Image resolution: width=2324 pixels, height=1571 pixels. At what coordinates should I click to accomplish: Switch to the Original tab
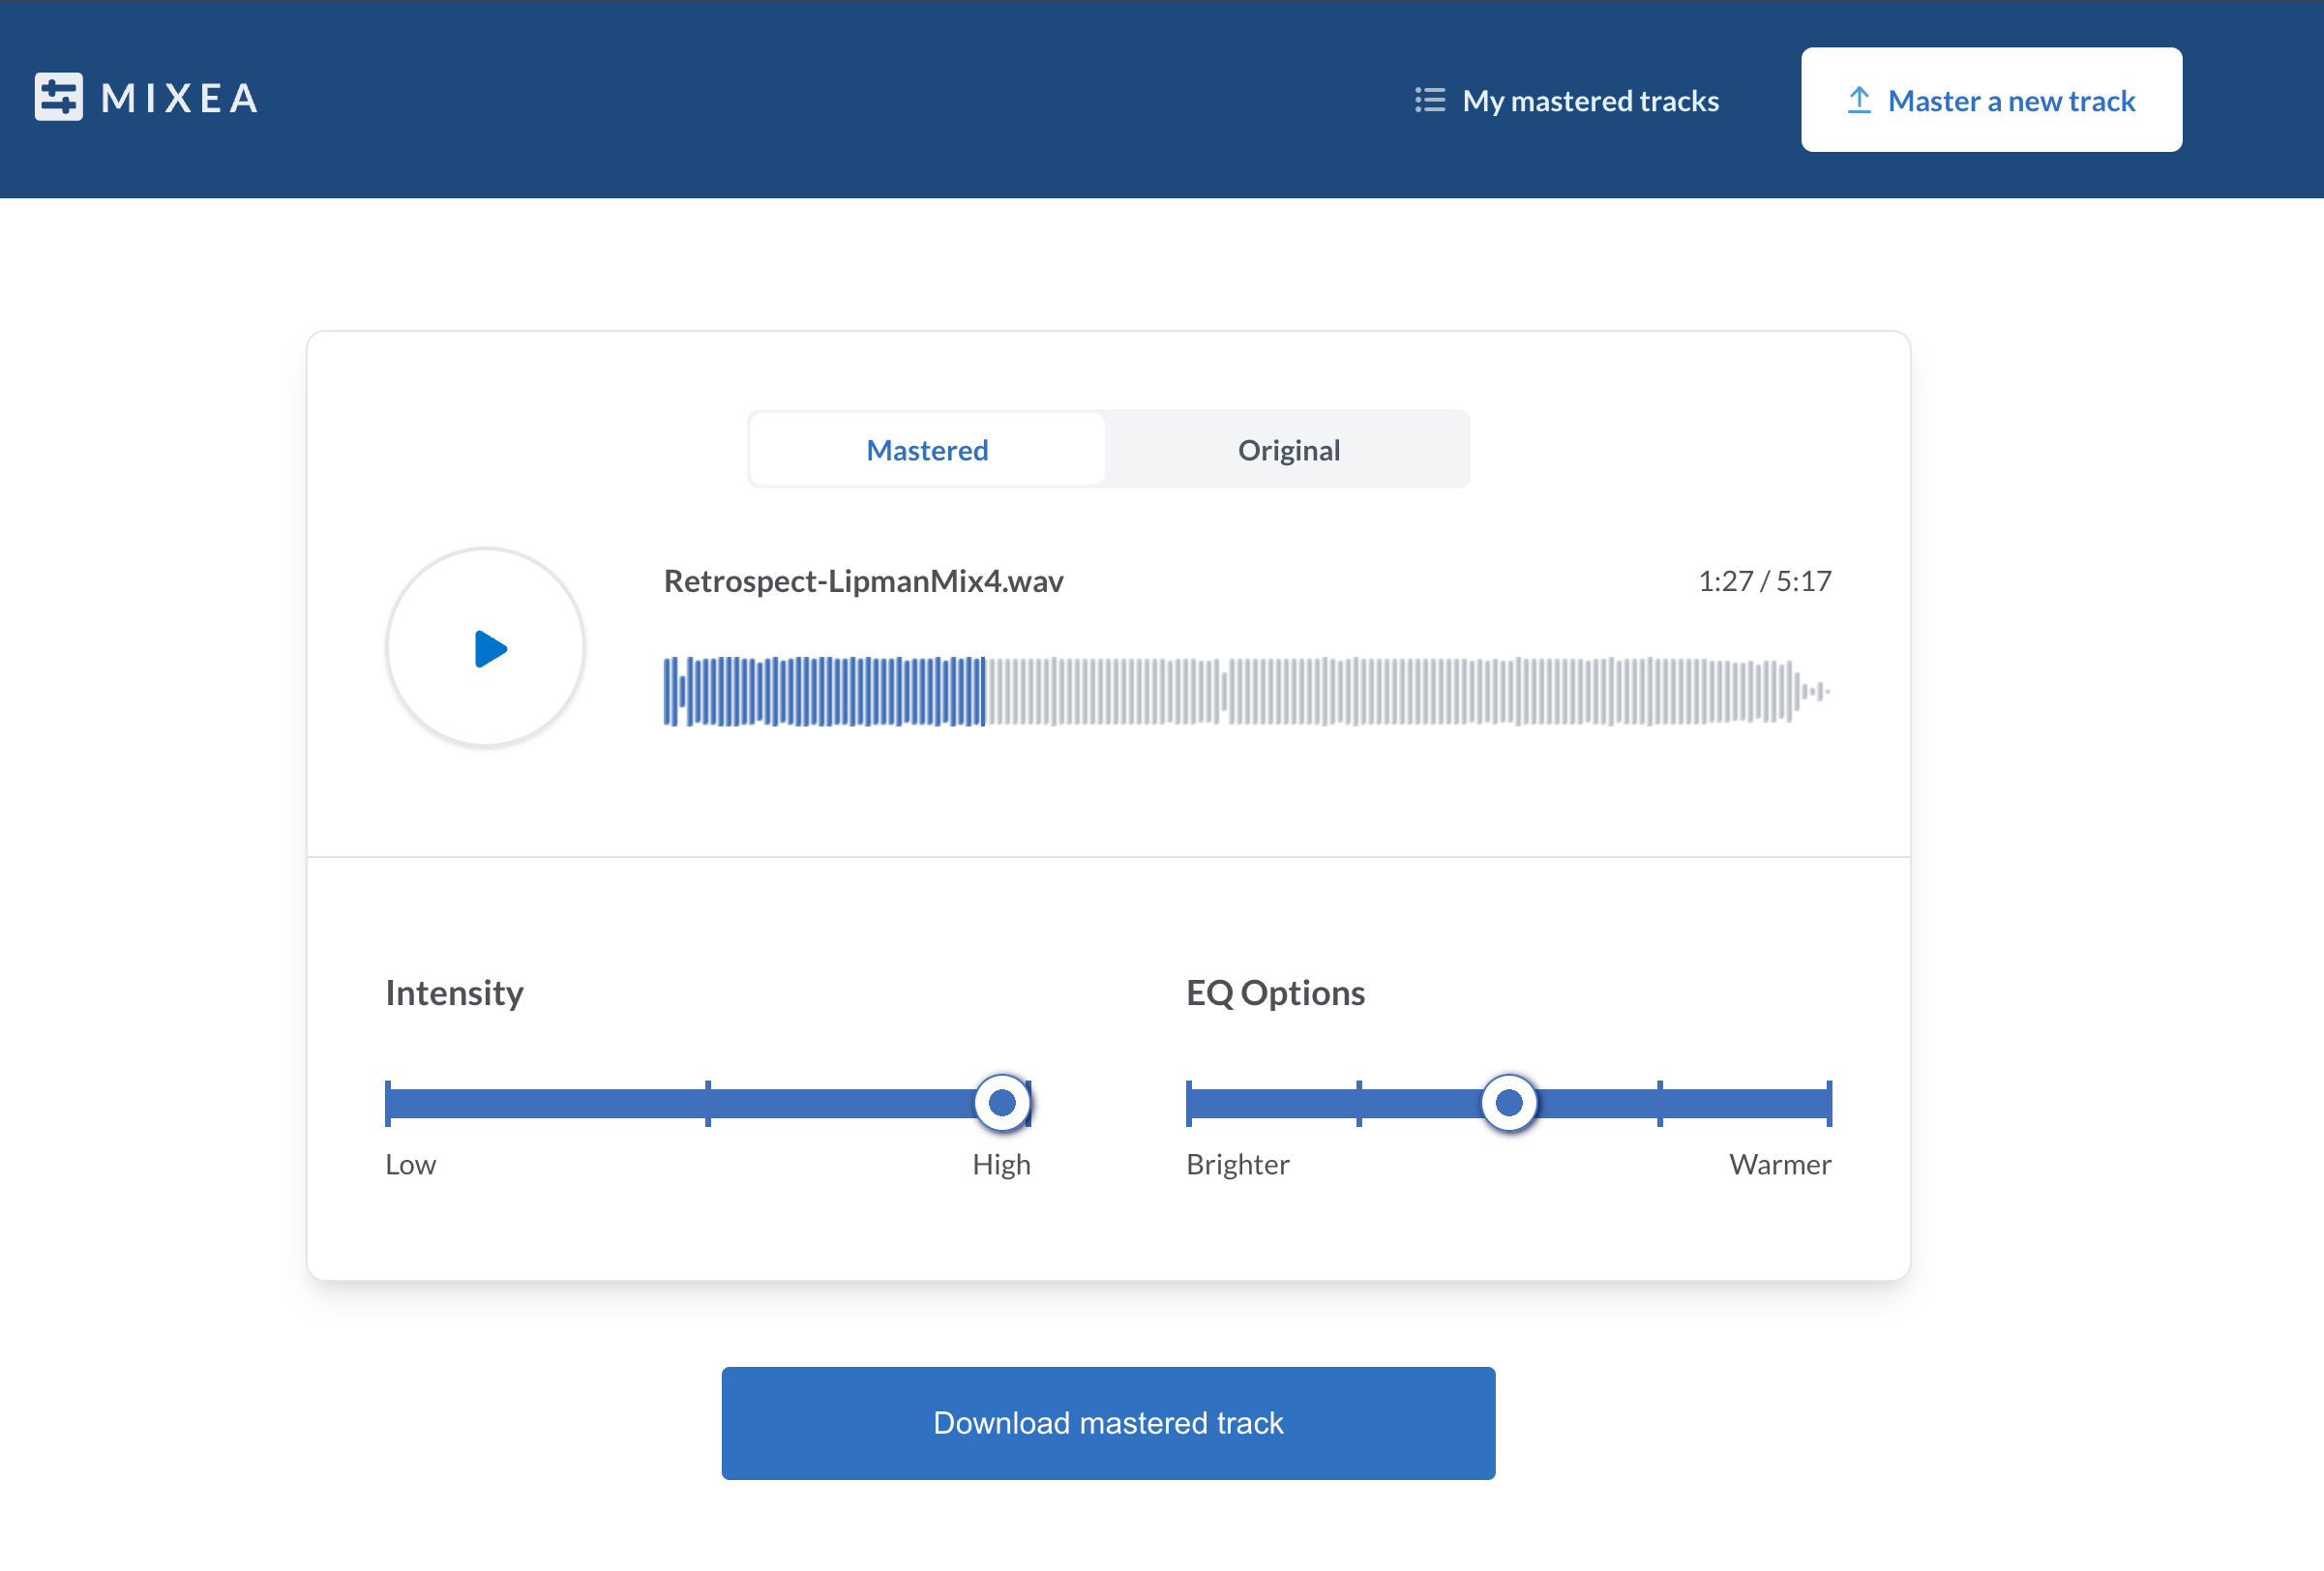pyautogui.click(x=1288, y=449)
